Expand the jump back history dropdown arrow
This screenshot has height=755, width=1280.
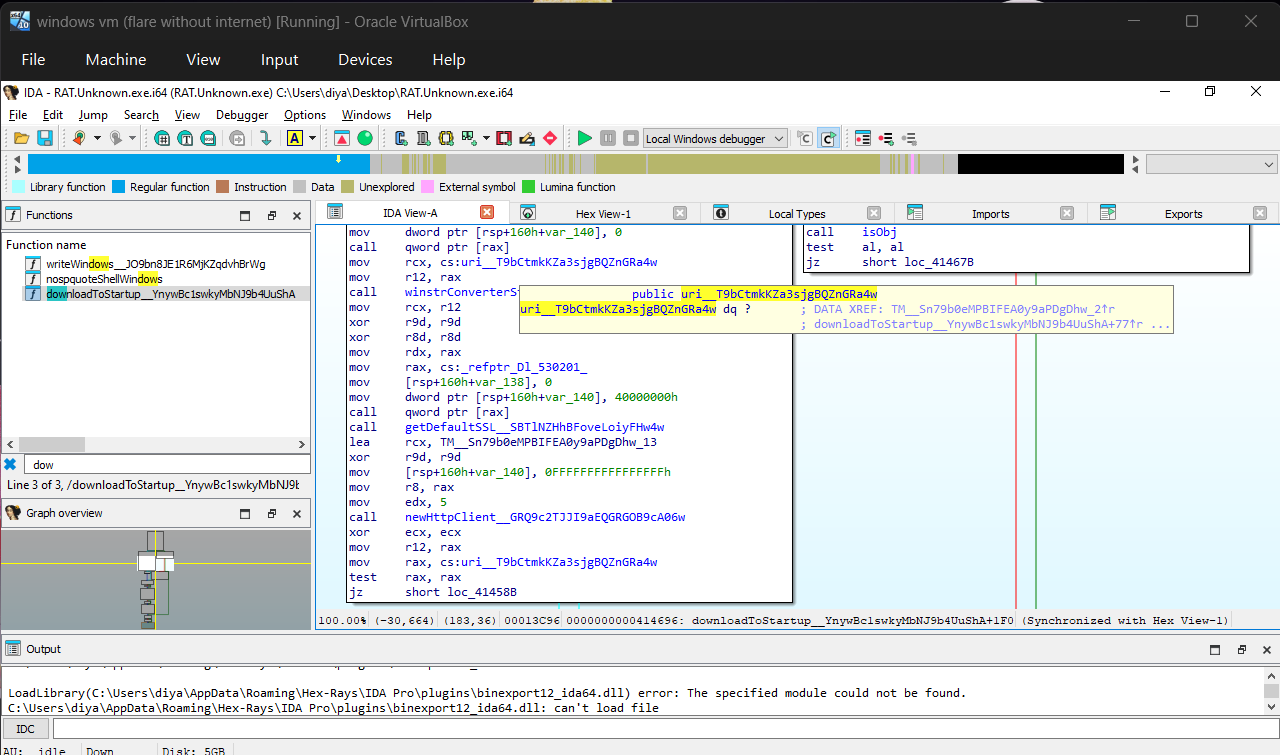point(97,138)
